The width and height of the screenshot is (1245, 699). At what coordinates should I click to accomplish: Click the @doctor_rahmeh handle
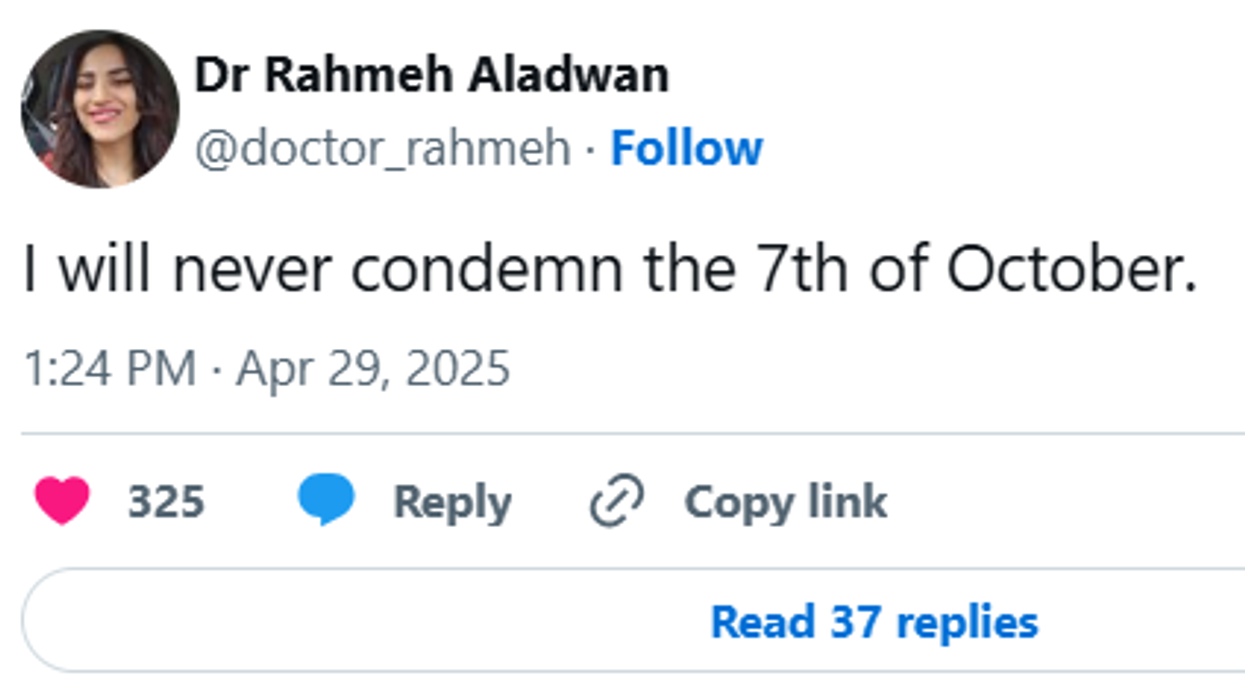tap(382, 149)
